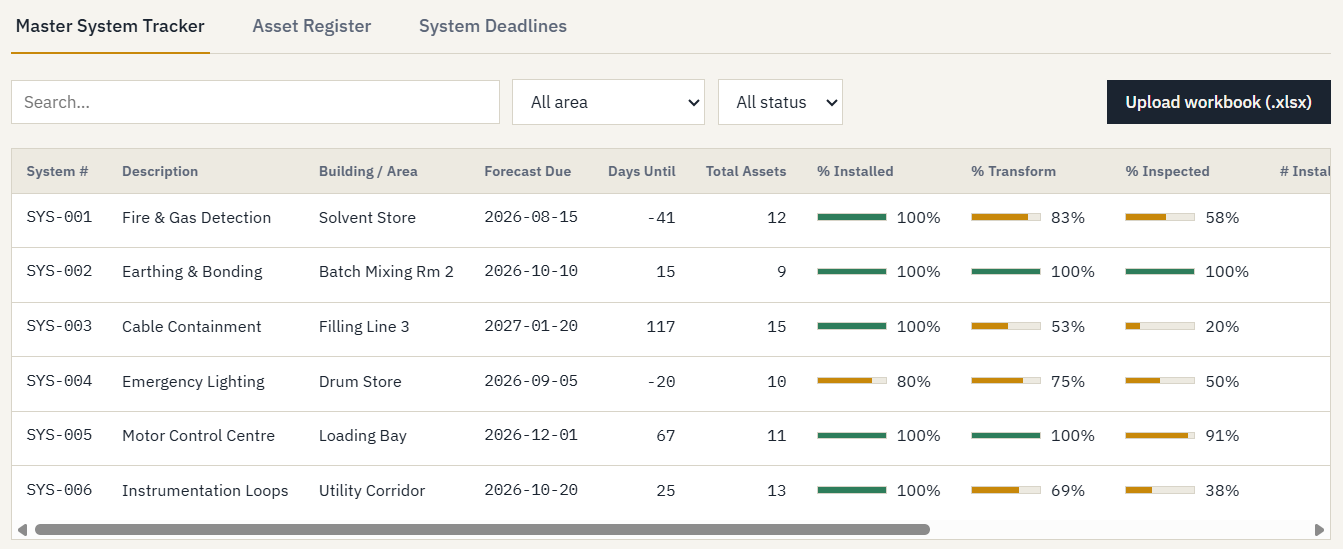The image size is (1343, 549).
Task: Select the SYS-002 system number cell
Action: [59, 271]
